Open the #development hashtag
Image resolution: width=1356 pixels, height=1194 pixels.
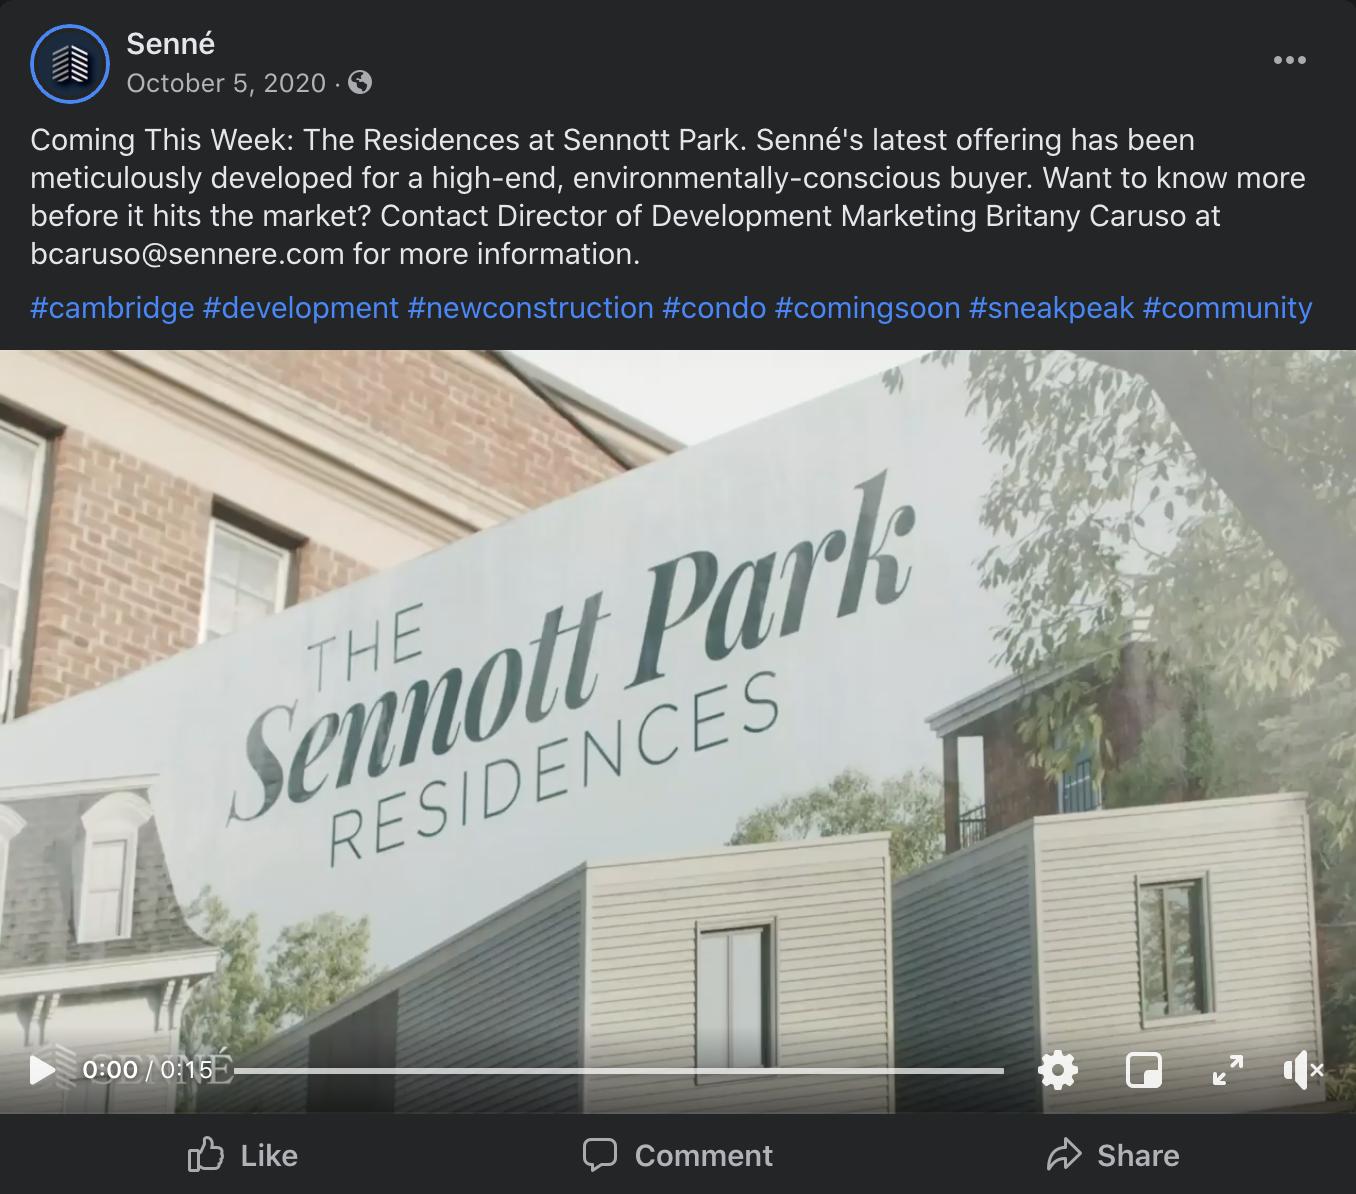tap(301, 308)
